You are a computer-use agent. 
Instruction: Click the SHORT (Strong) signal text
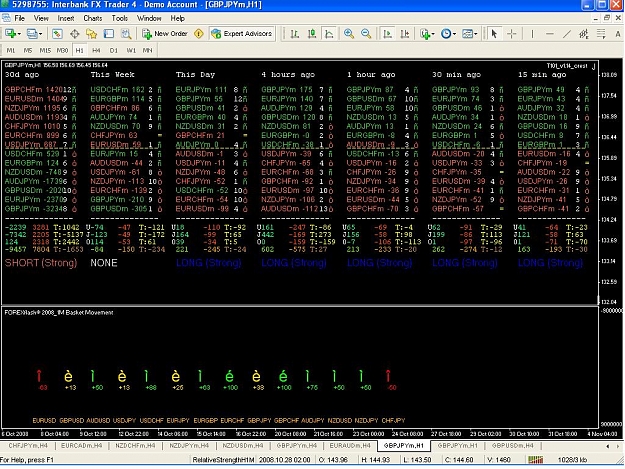pos(41,263)
